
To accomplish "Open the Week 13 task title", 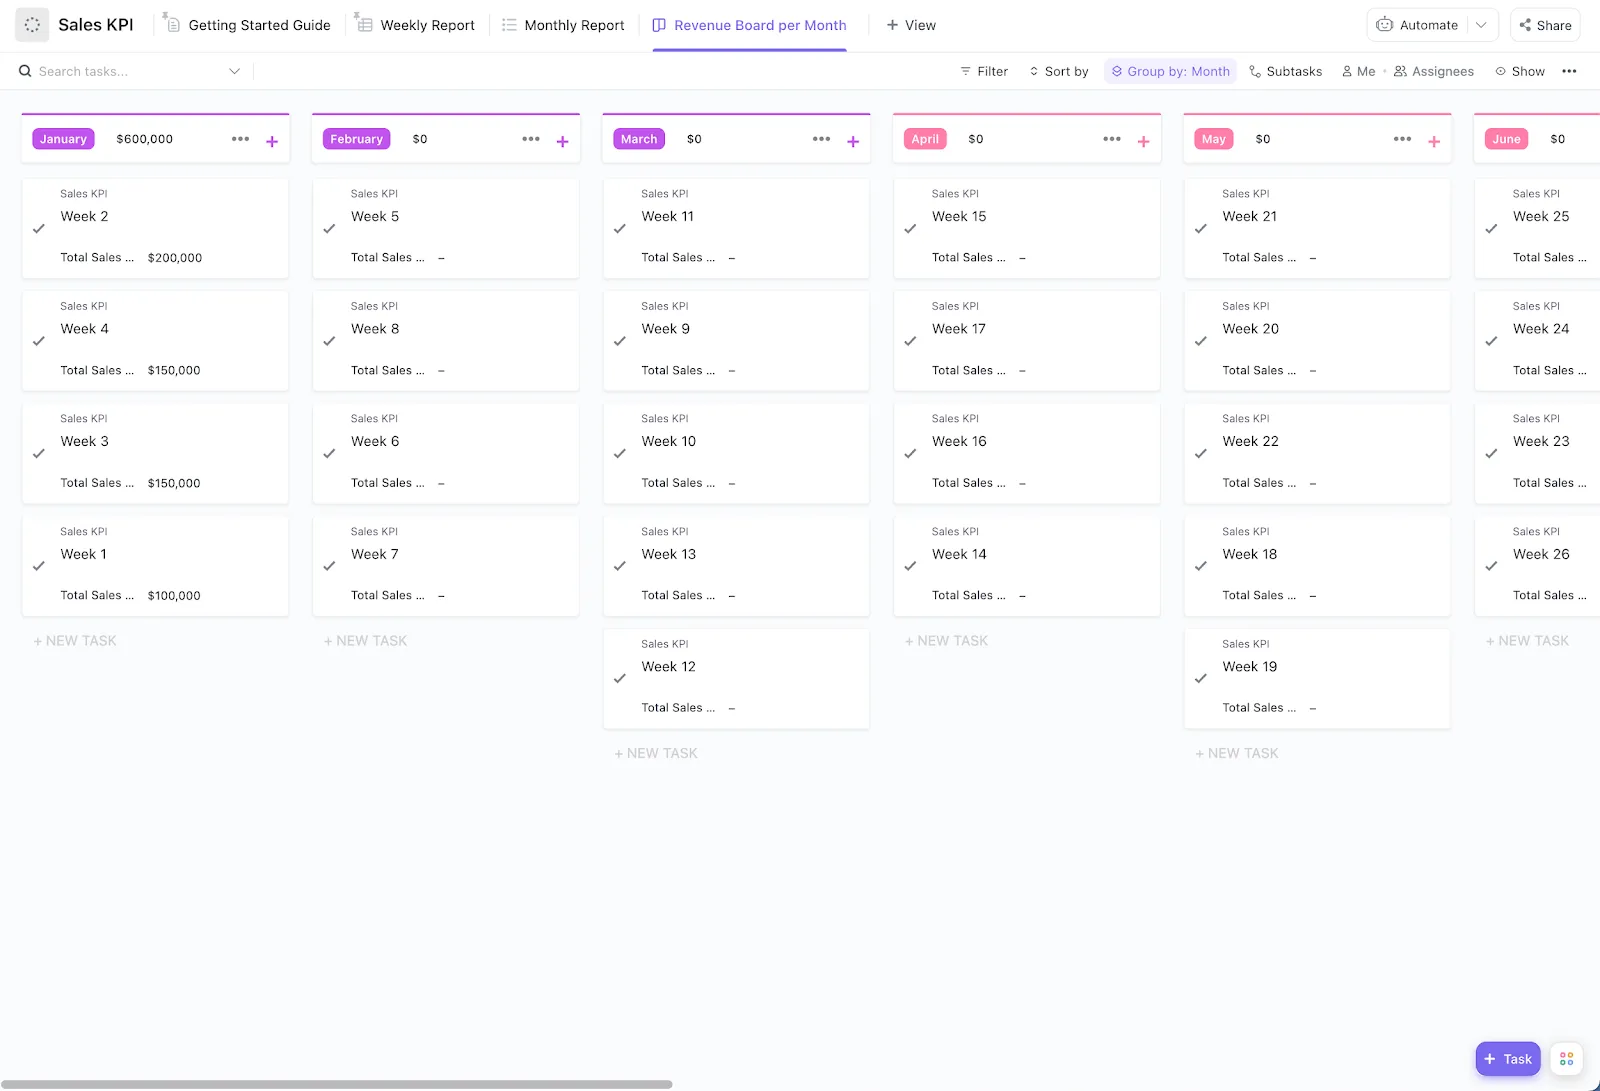I will (669, 554).
